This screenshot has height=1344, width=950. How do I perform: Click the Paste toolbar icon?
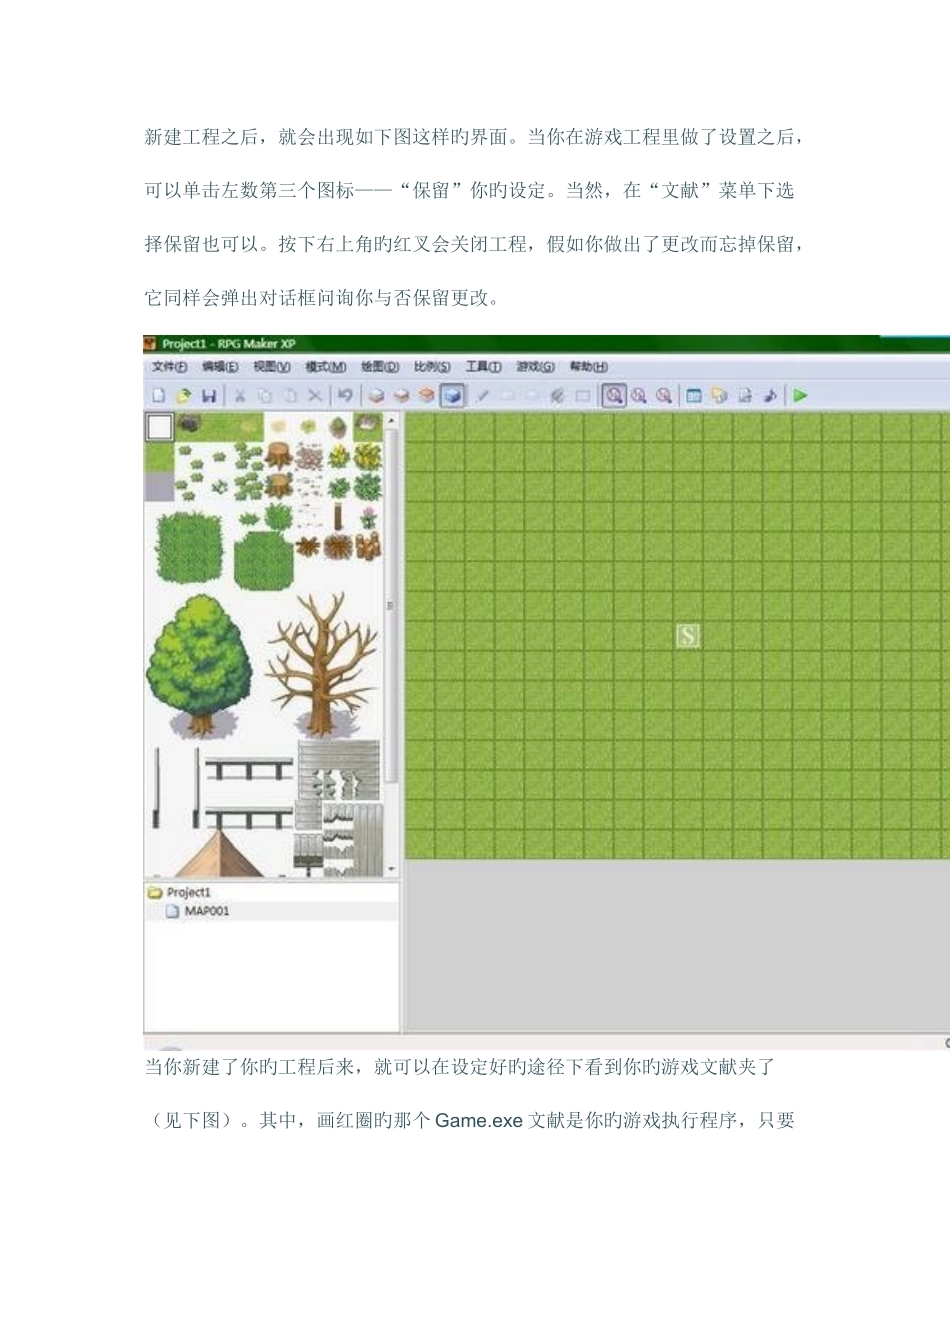click(290, 396)
